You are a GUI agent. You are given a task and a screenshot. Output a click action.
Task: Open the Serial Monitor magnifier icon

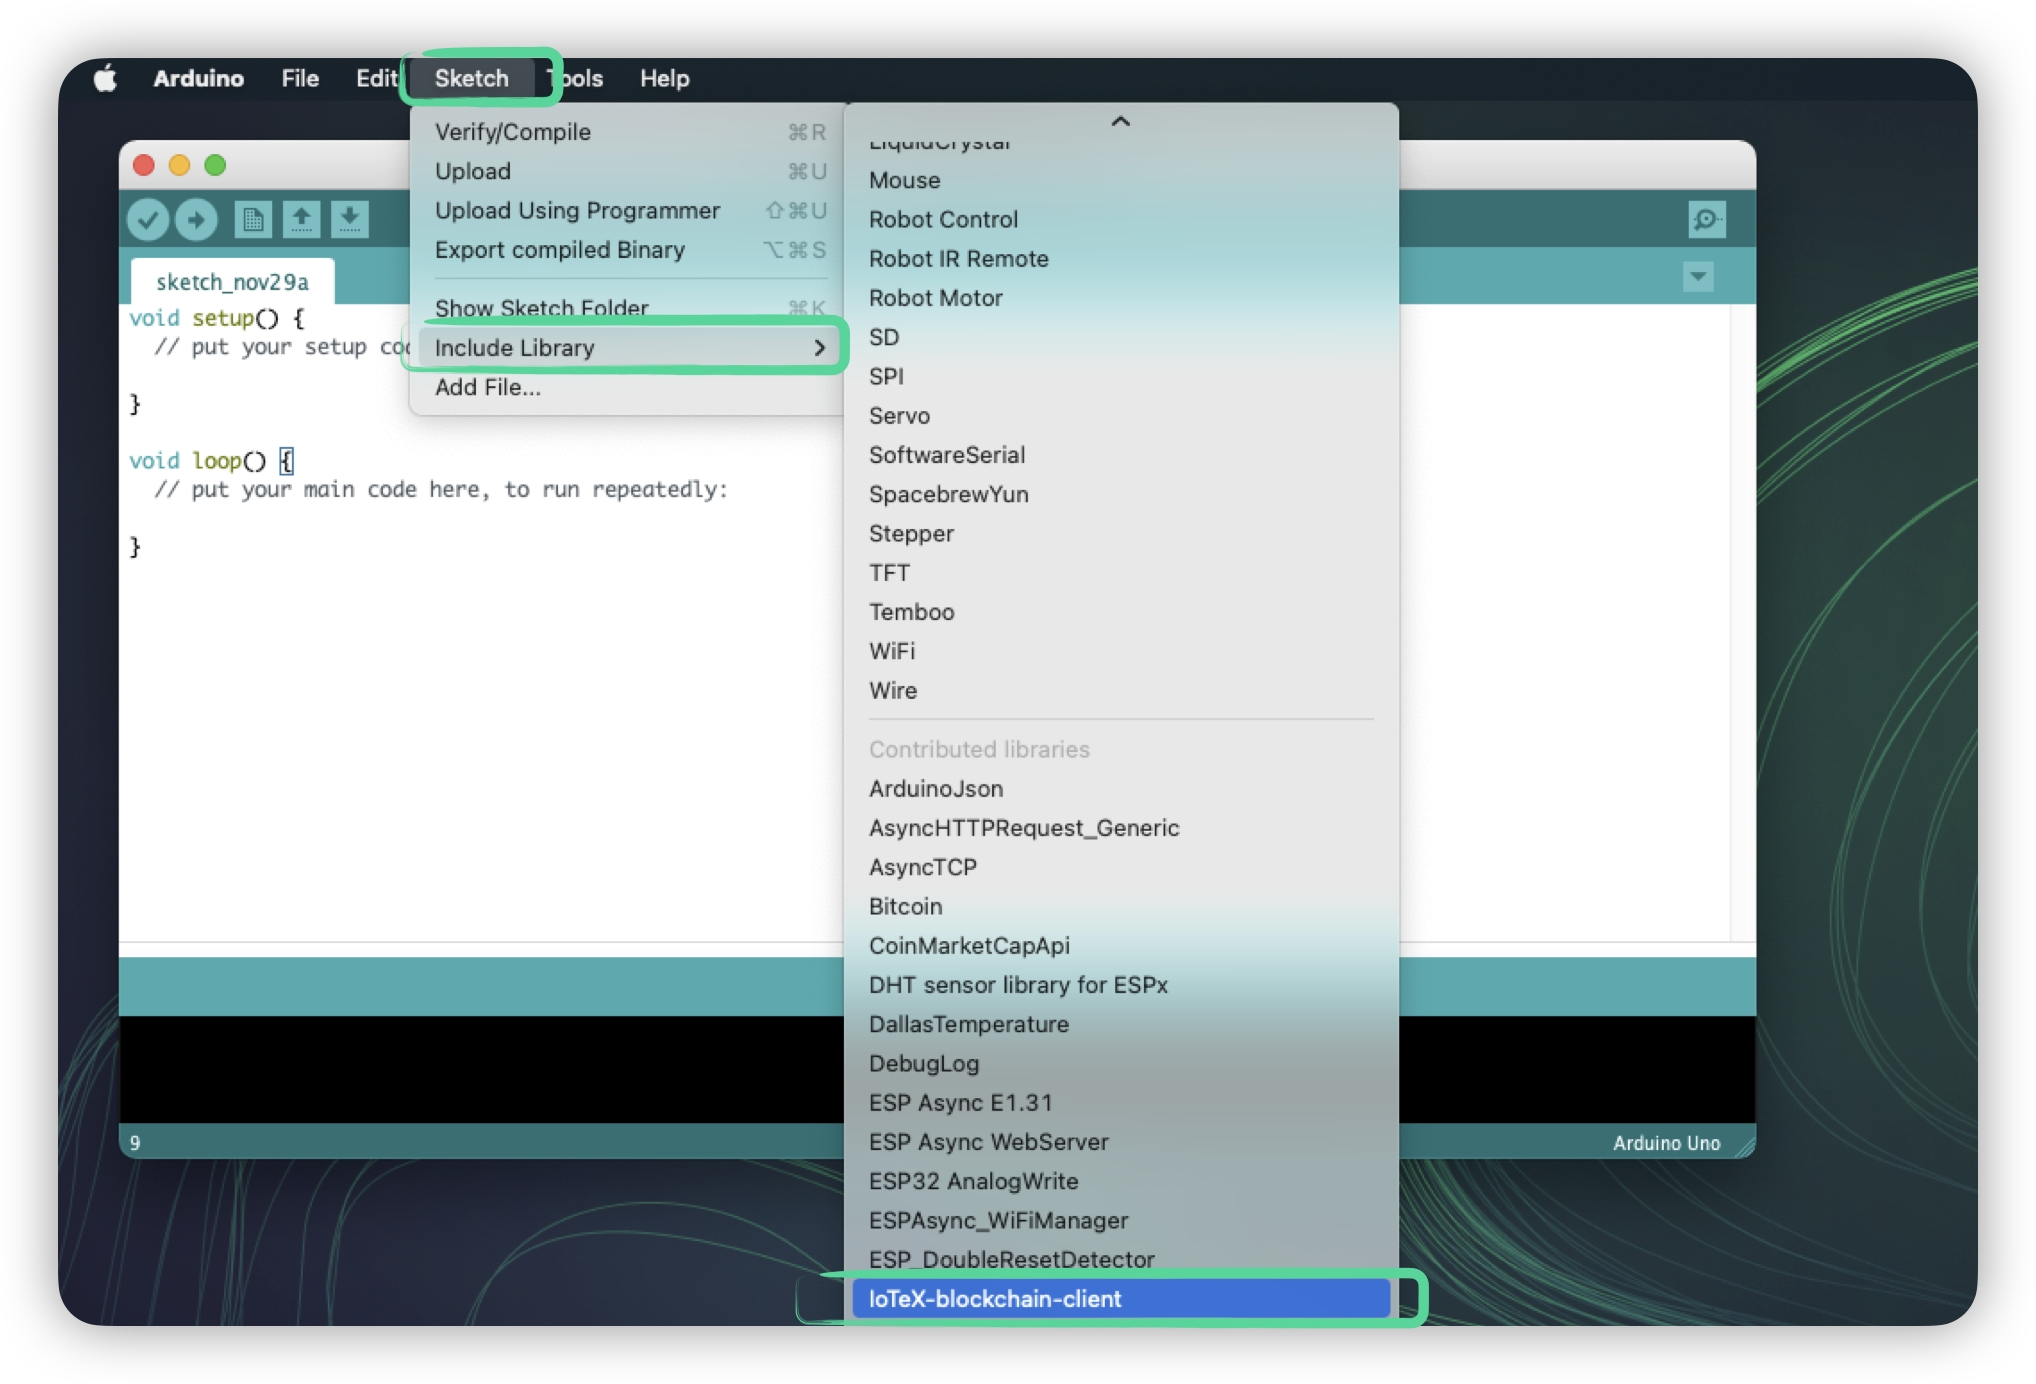(x=1706, y=219)
